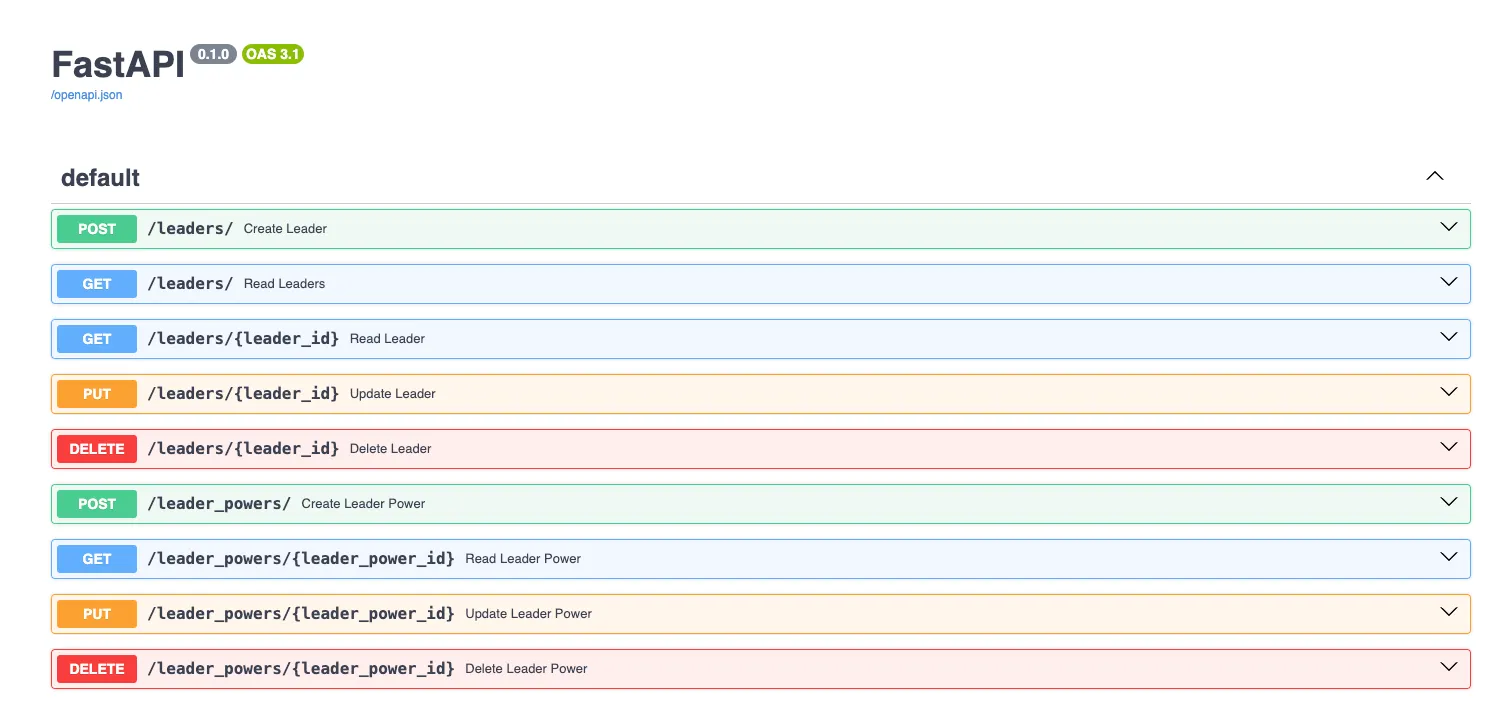
Task: Expand the Create Leader endpoint chevron
Action: (x=1448, y=226)
